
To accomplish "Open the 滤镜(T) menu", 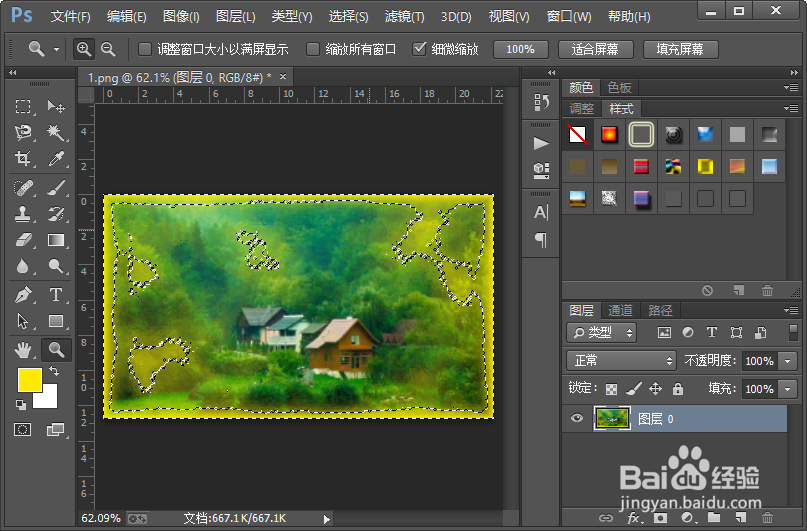I will [405, 16].
